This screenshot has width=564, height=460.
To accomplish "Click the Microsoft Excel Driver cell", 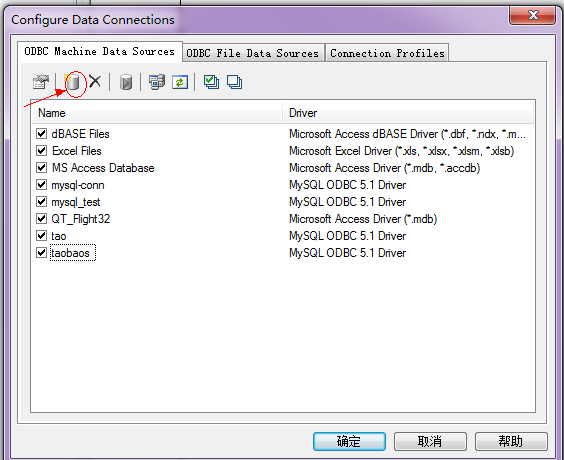I will tap(401, 151).
